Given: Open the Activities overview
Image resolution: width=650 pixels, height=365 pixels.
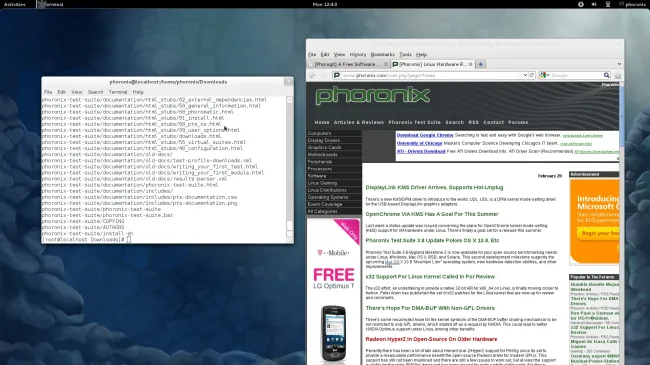Looking at the screenshot, I should (x=15, y=4).
